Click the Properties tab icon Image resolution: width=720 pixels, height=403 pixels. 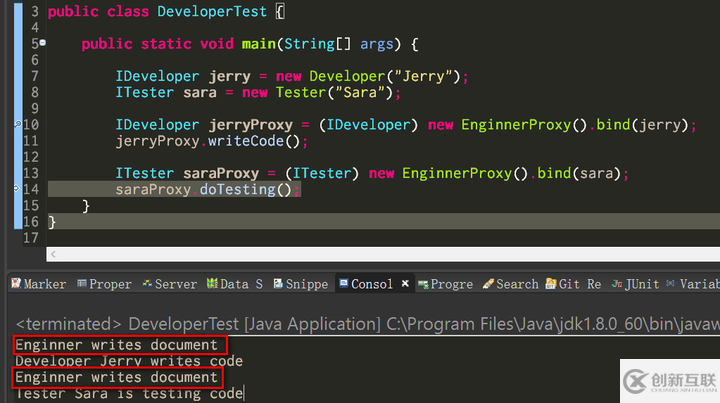pos(82,283)
